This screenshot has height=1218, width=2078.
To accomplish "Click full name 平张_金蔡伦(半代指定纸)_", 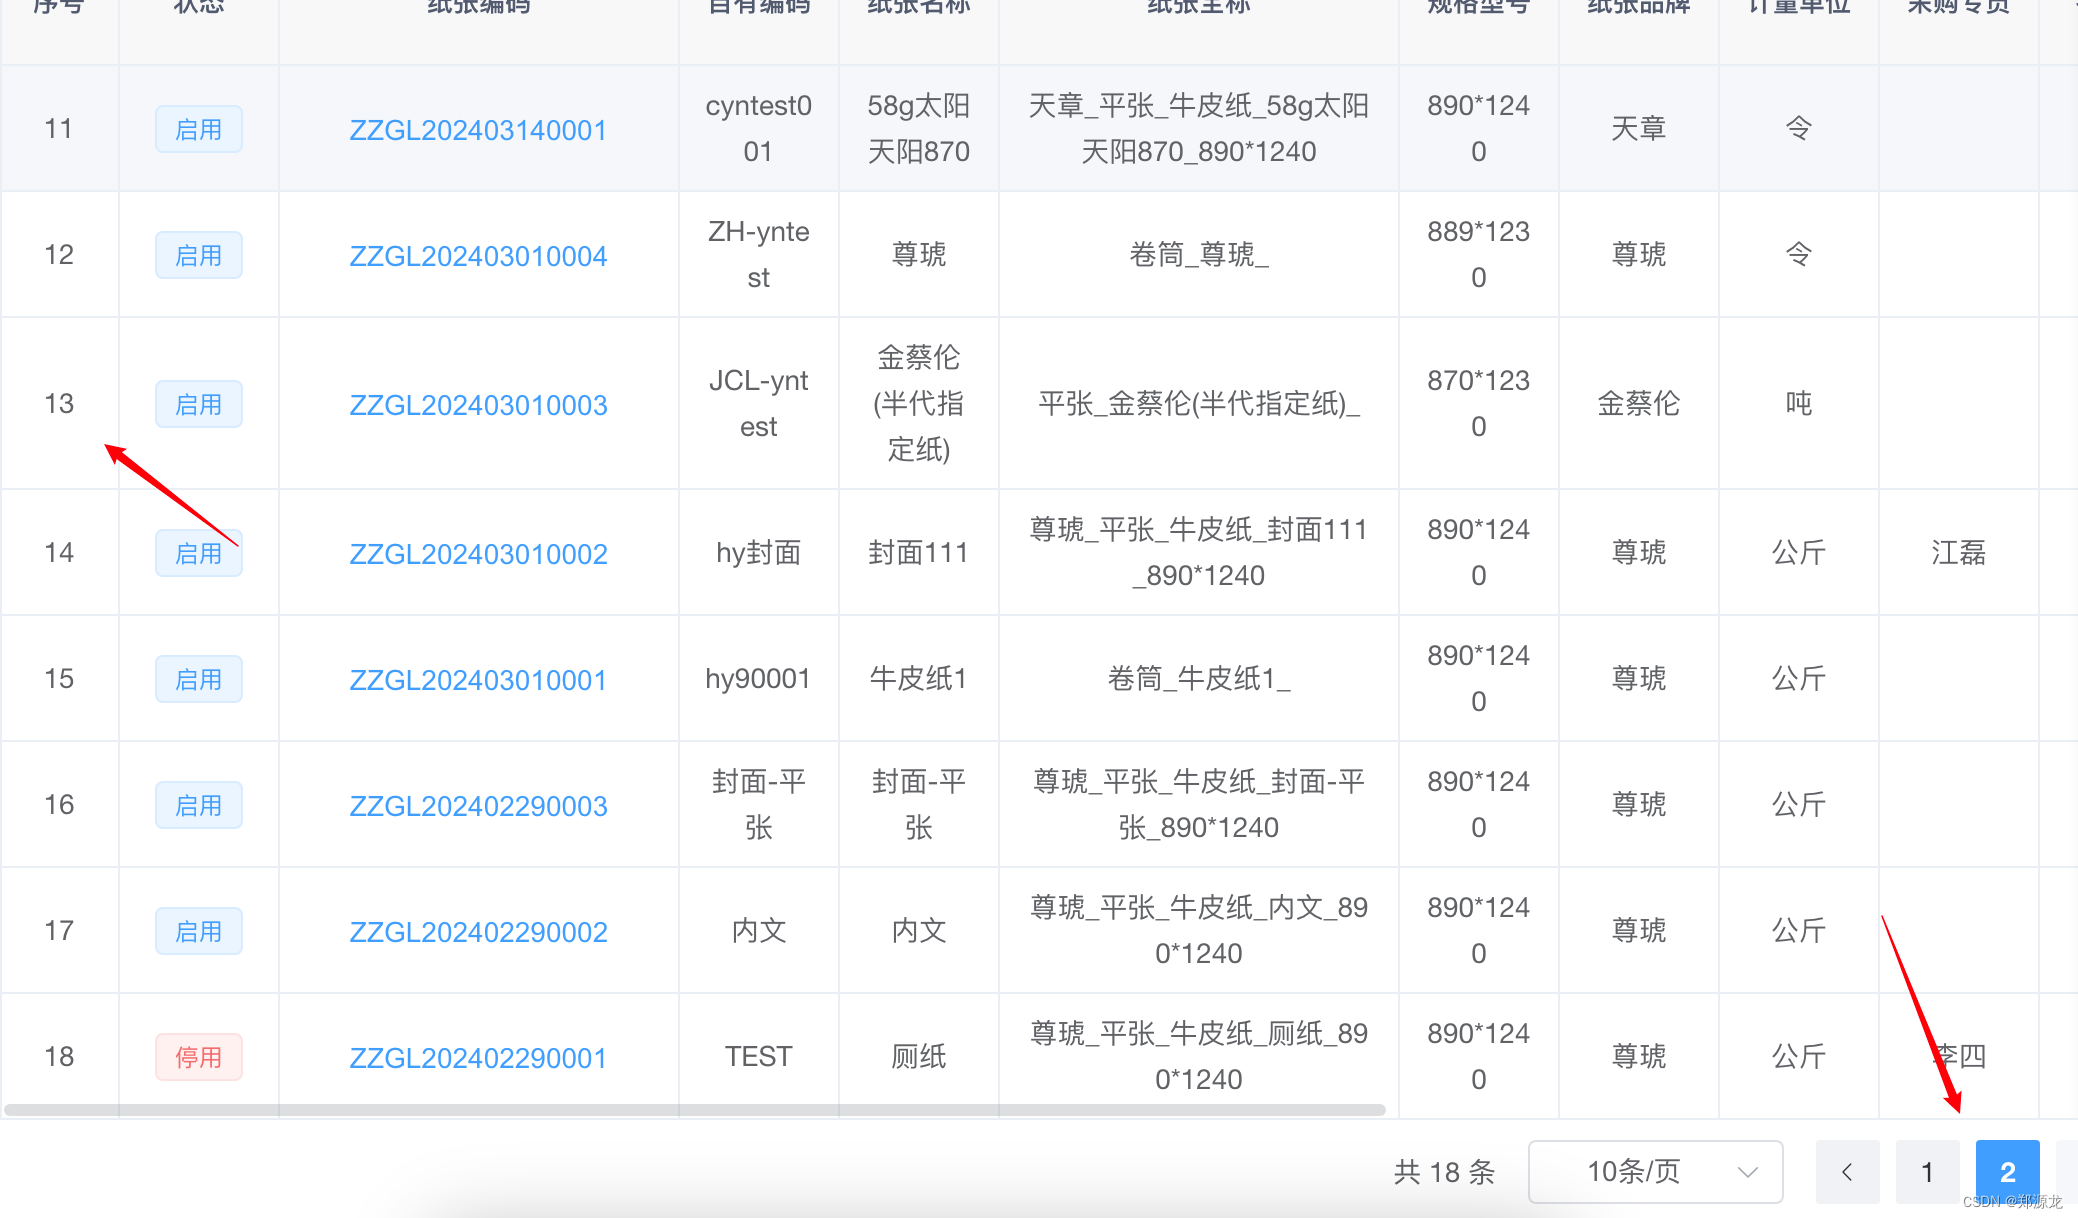I will coord(1199,404).
